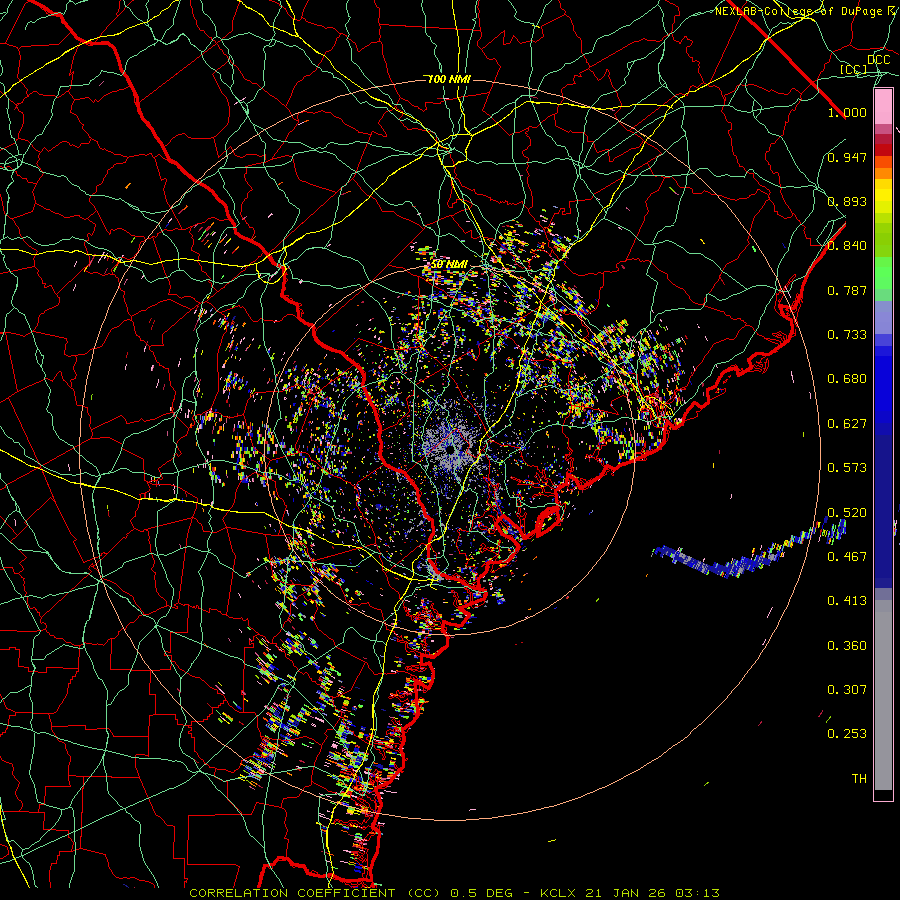Click the 50 NMI range ring label
The width and height of the screenshot is (900, 900).
(449, 265)
